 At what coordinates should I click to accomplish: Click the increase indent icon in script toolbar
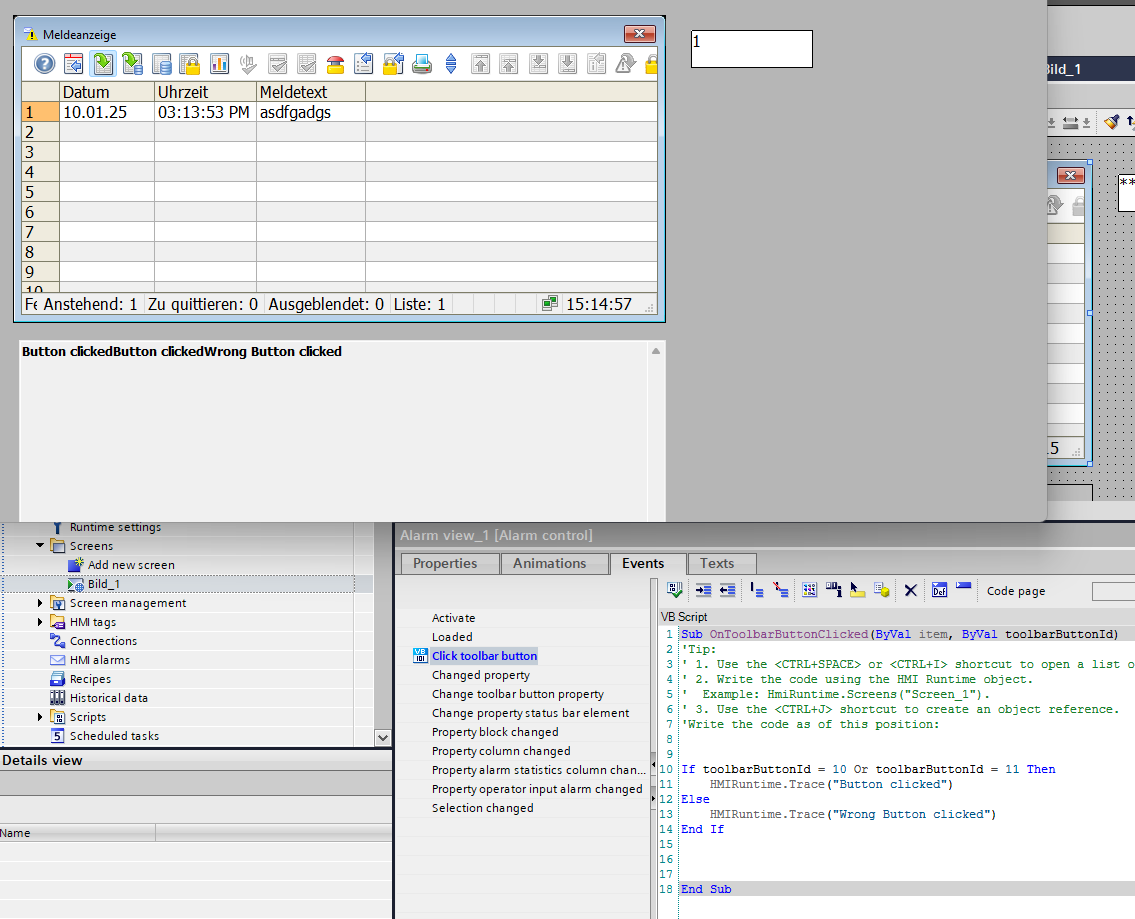[703, 590]
